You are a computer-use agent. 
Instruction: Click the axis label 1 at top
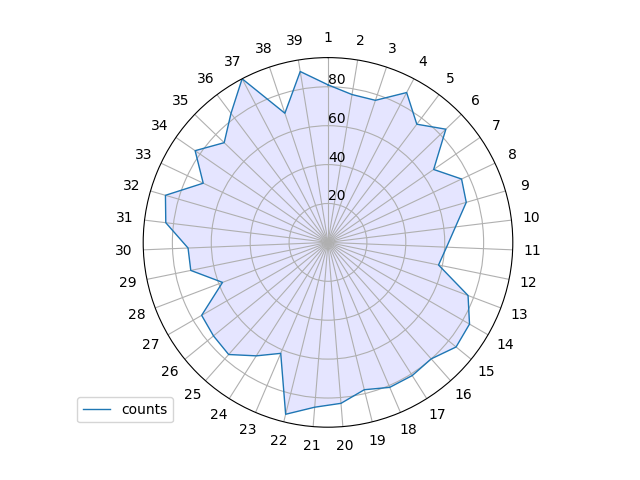tap(328, 38)
